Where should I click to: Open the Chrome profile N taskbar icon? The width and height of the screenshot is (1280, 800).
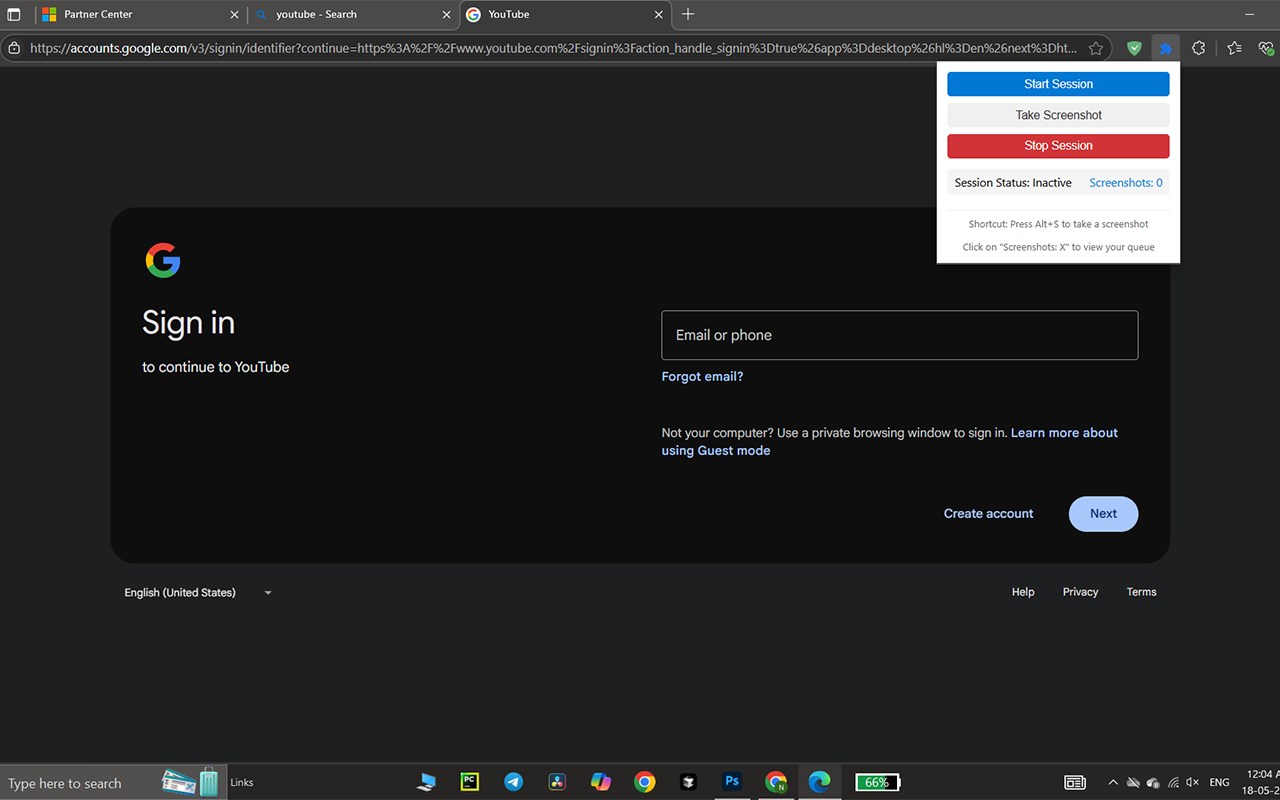pyautogui.click(x=776, y=782)
